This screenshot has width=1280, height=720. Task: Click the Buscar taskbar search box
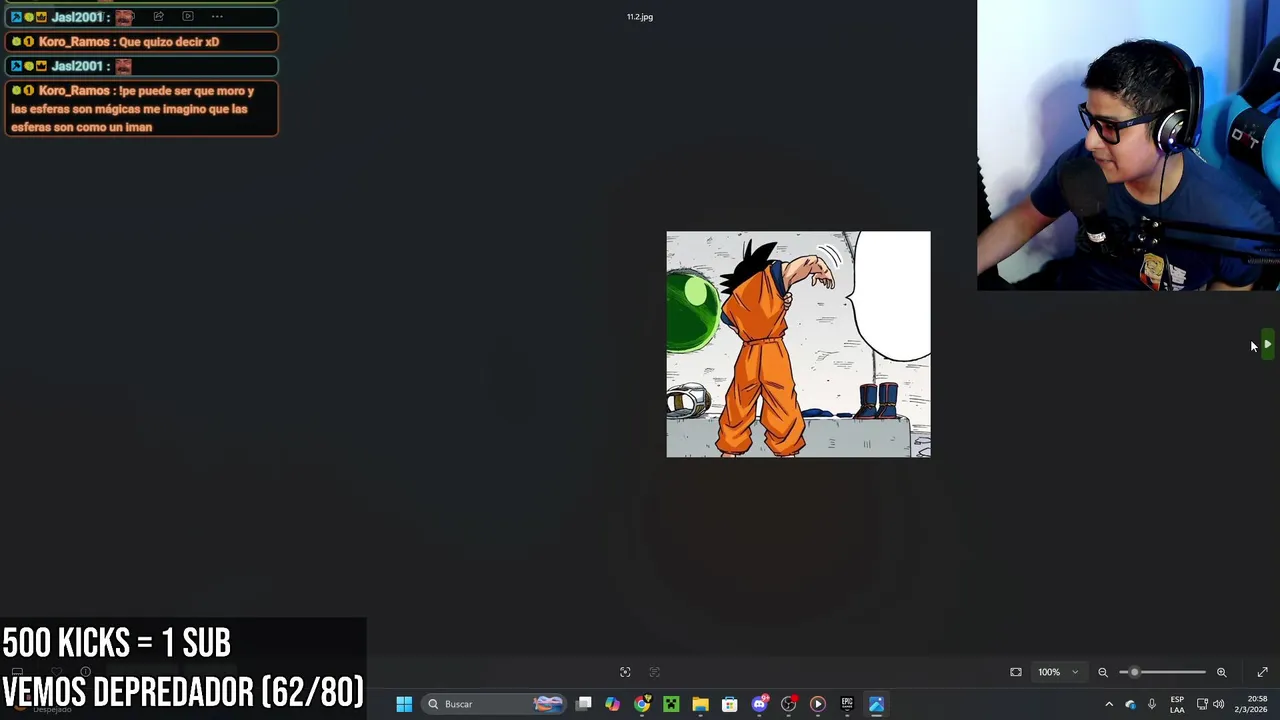pos(494,704)
